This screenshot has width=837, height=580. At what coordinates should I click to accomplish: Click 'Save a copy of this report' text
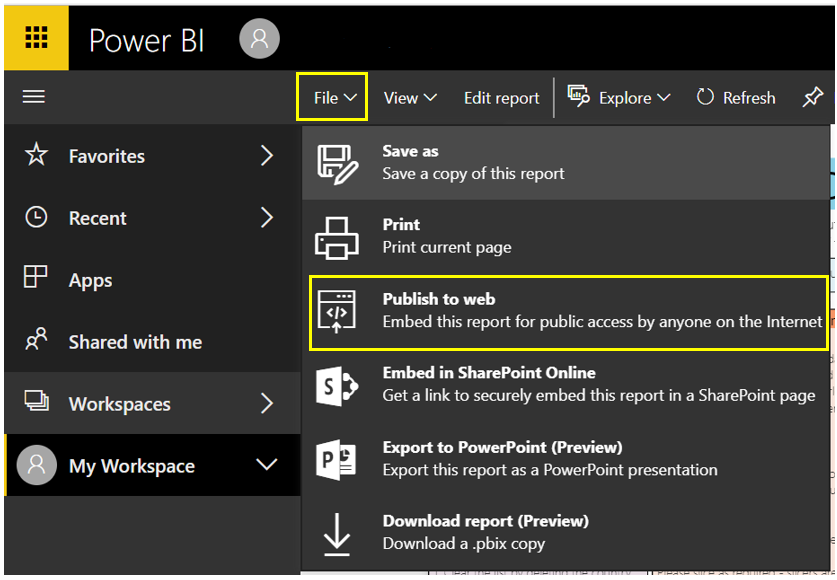tap(473, 174)
